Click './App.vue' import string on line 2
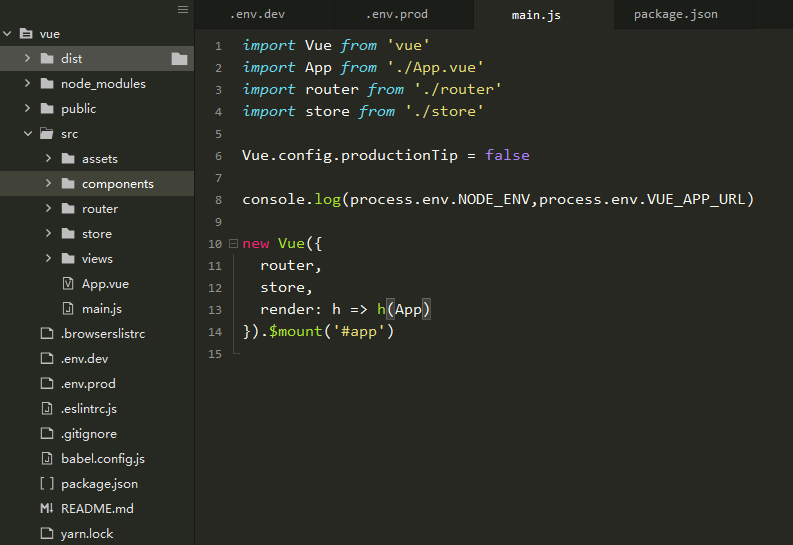 [x=435, y=67]
